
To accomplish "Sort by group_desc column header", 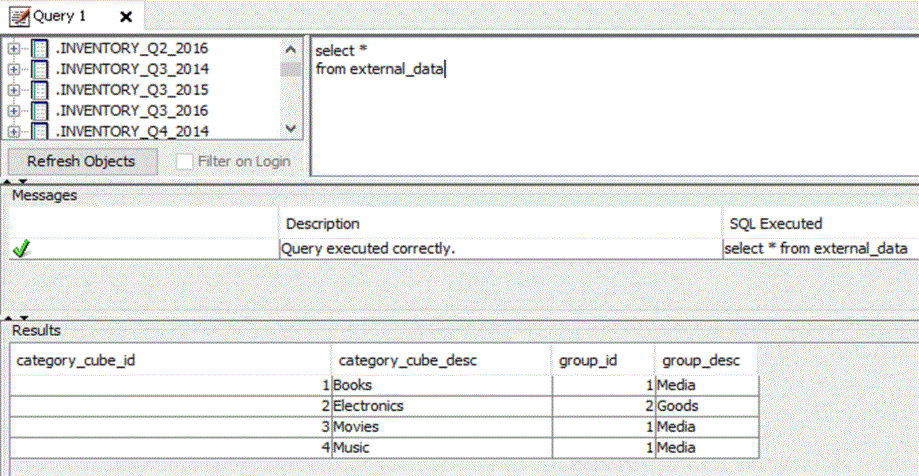I will 706,361.
